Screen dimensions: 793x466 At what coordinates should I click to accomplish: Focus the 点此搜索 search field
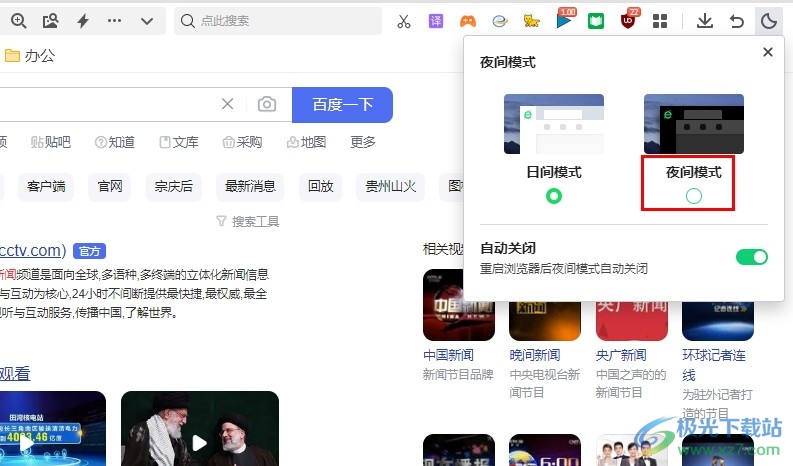[x=278, y=21]
